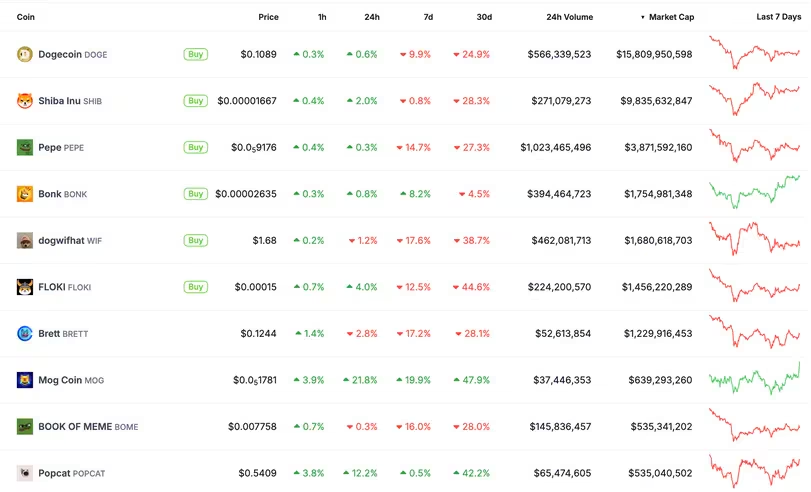Viewport: 811px width, 492px height.
Task: Click the Brett coin logo
Action: pyautogui.click(x=25, y=334)
